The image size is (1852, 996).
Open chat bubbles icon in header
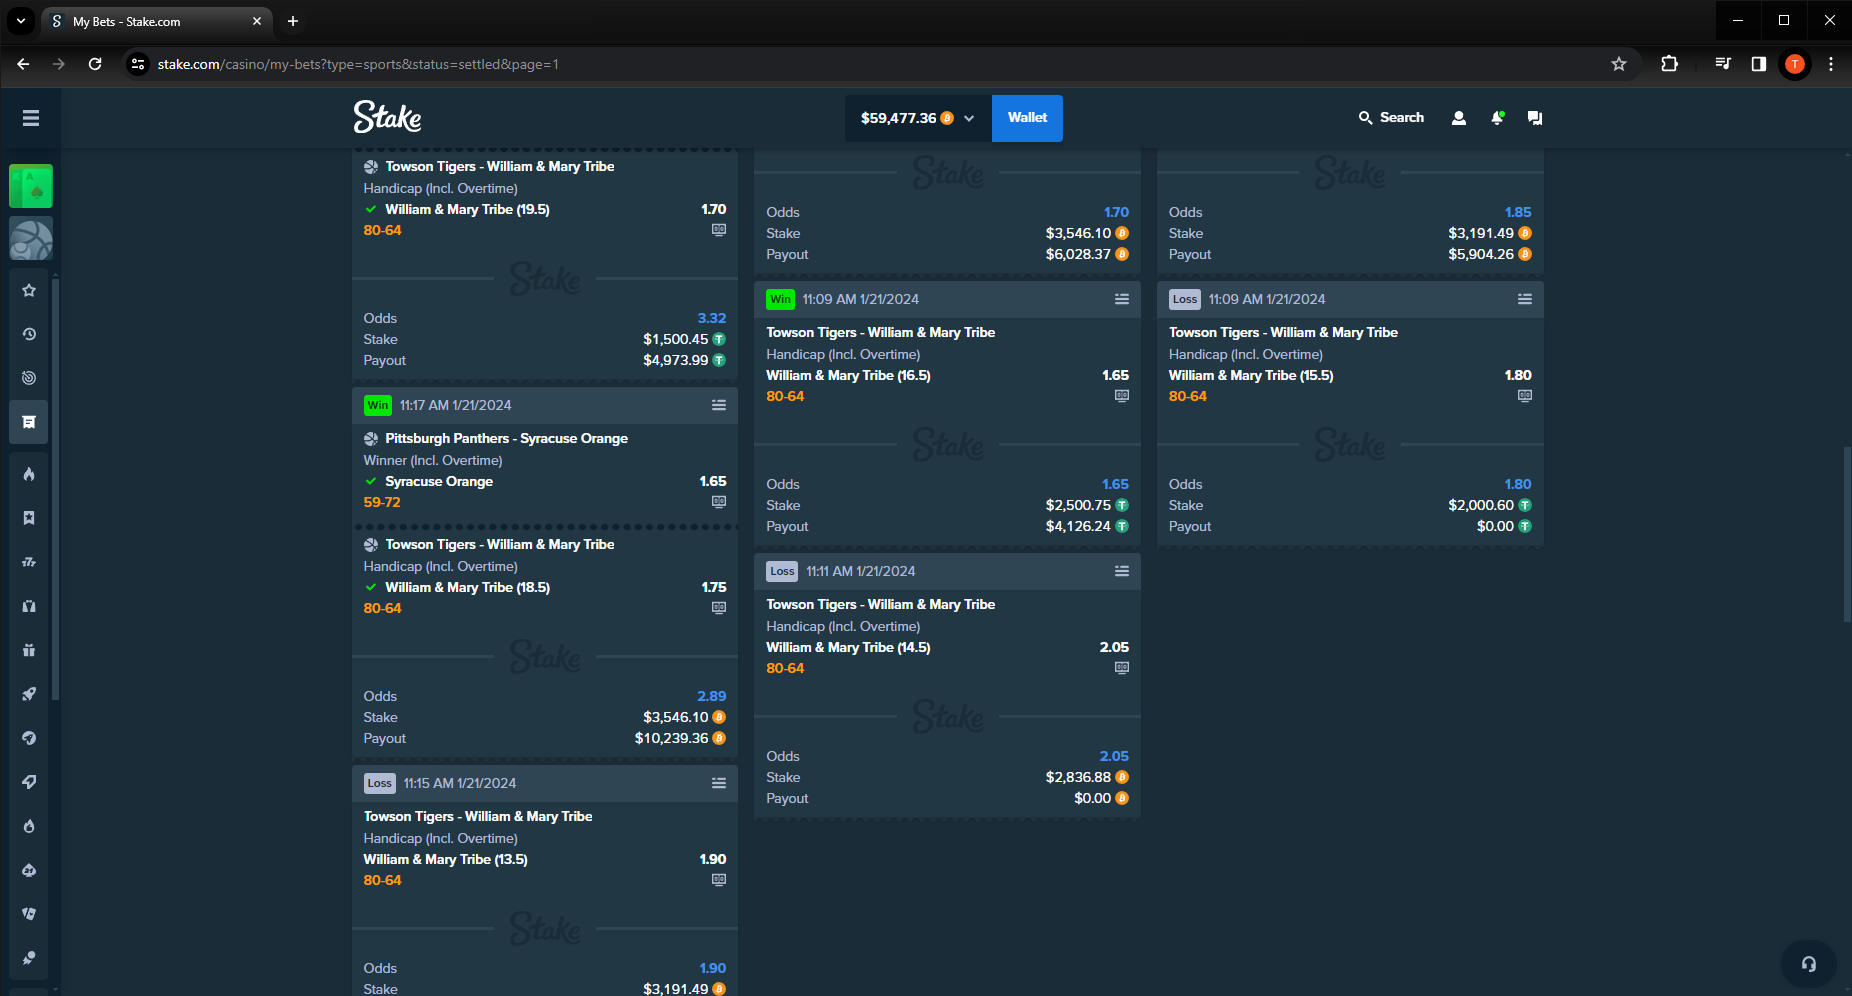(x=1535, y=118)
